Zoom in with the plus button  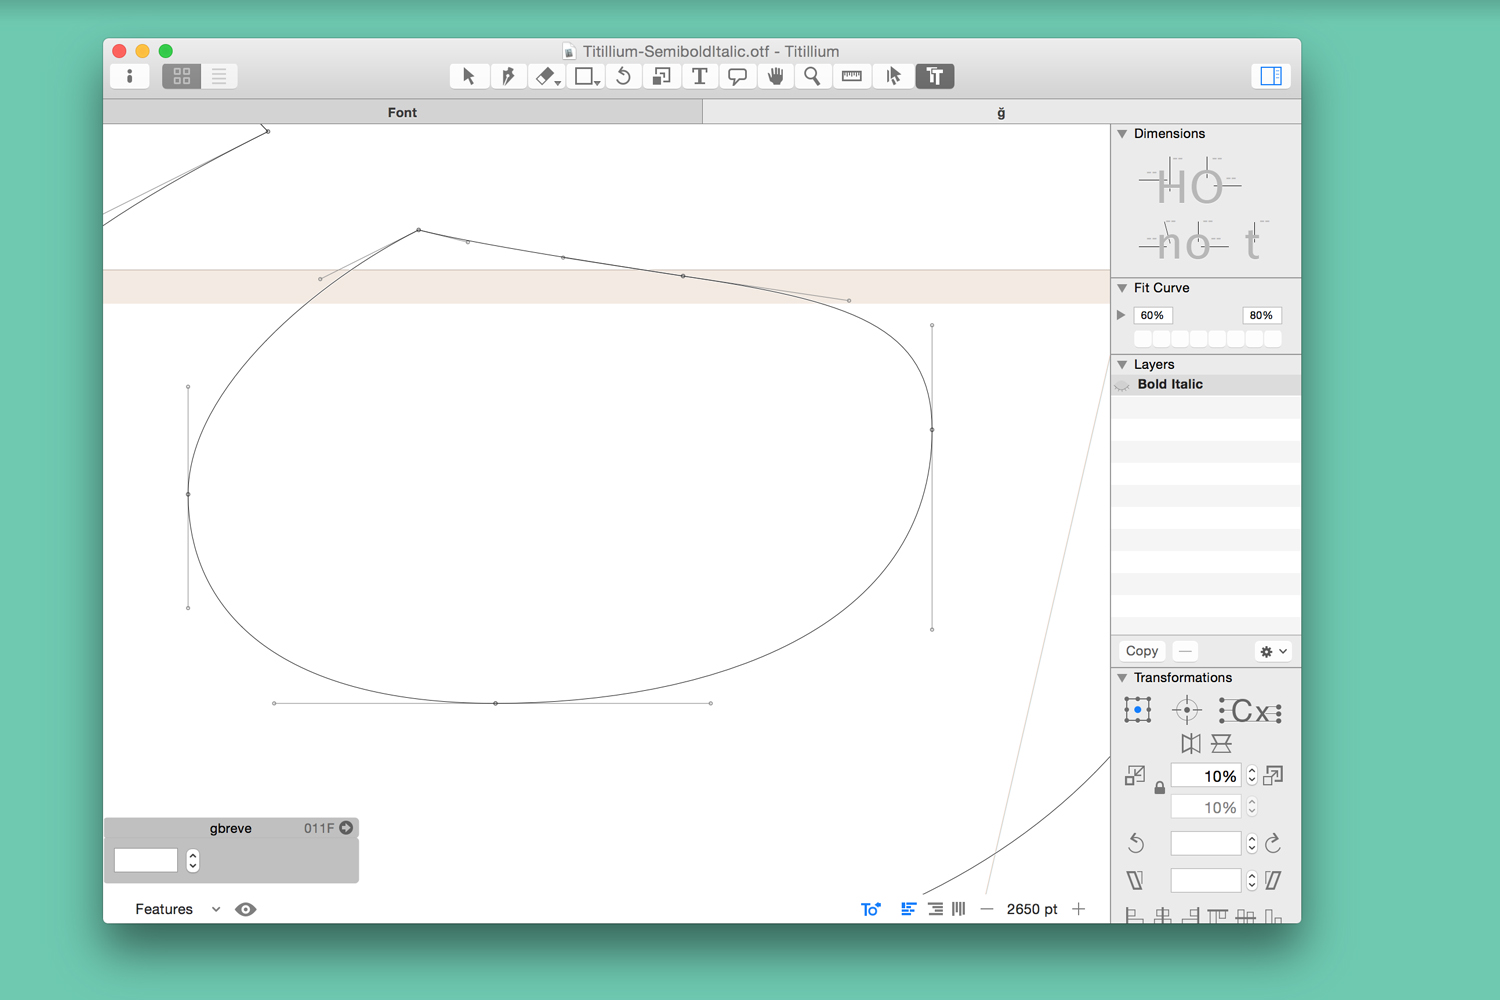1078,909
